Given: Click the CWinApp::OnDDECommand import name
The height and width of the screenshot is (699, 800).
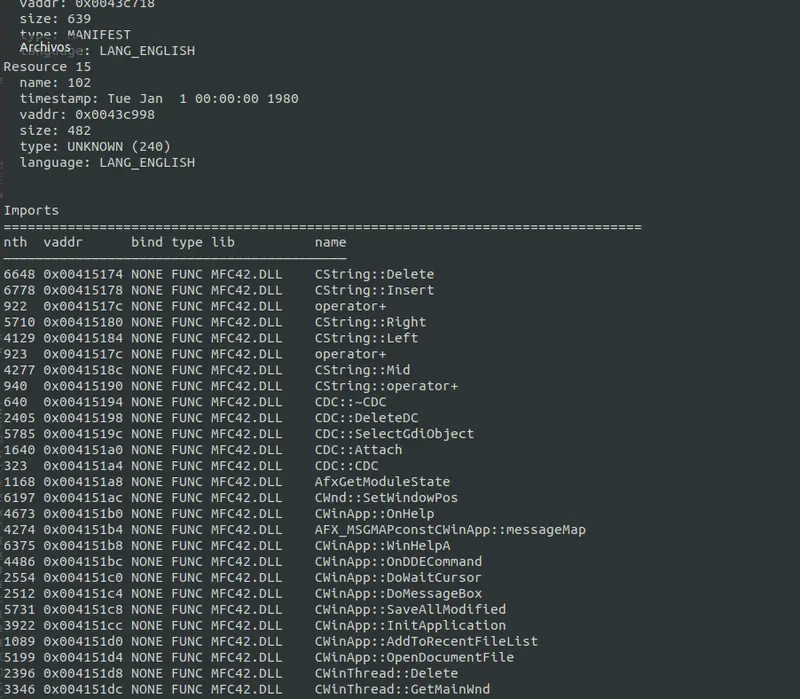Looking at the screenshot, I should pos(398,562).
